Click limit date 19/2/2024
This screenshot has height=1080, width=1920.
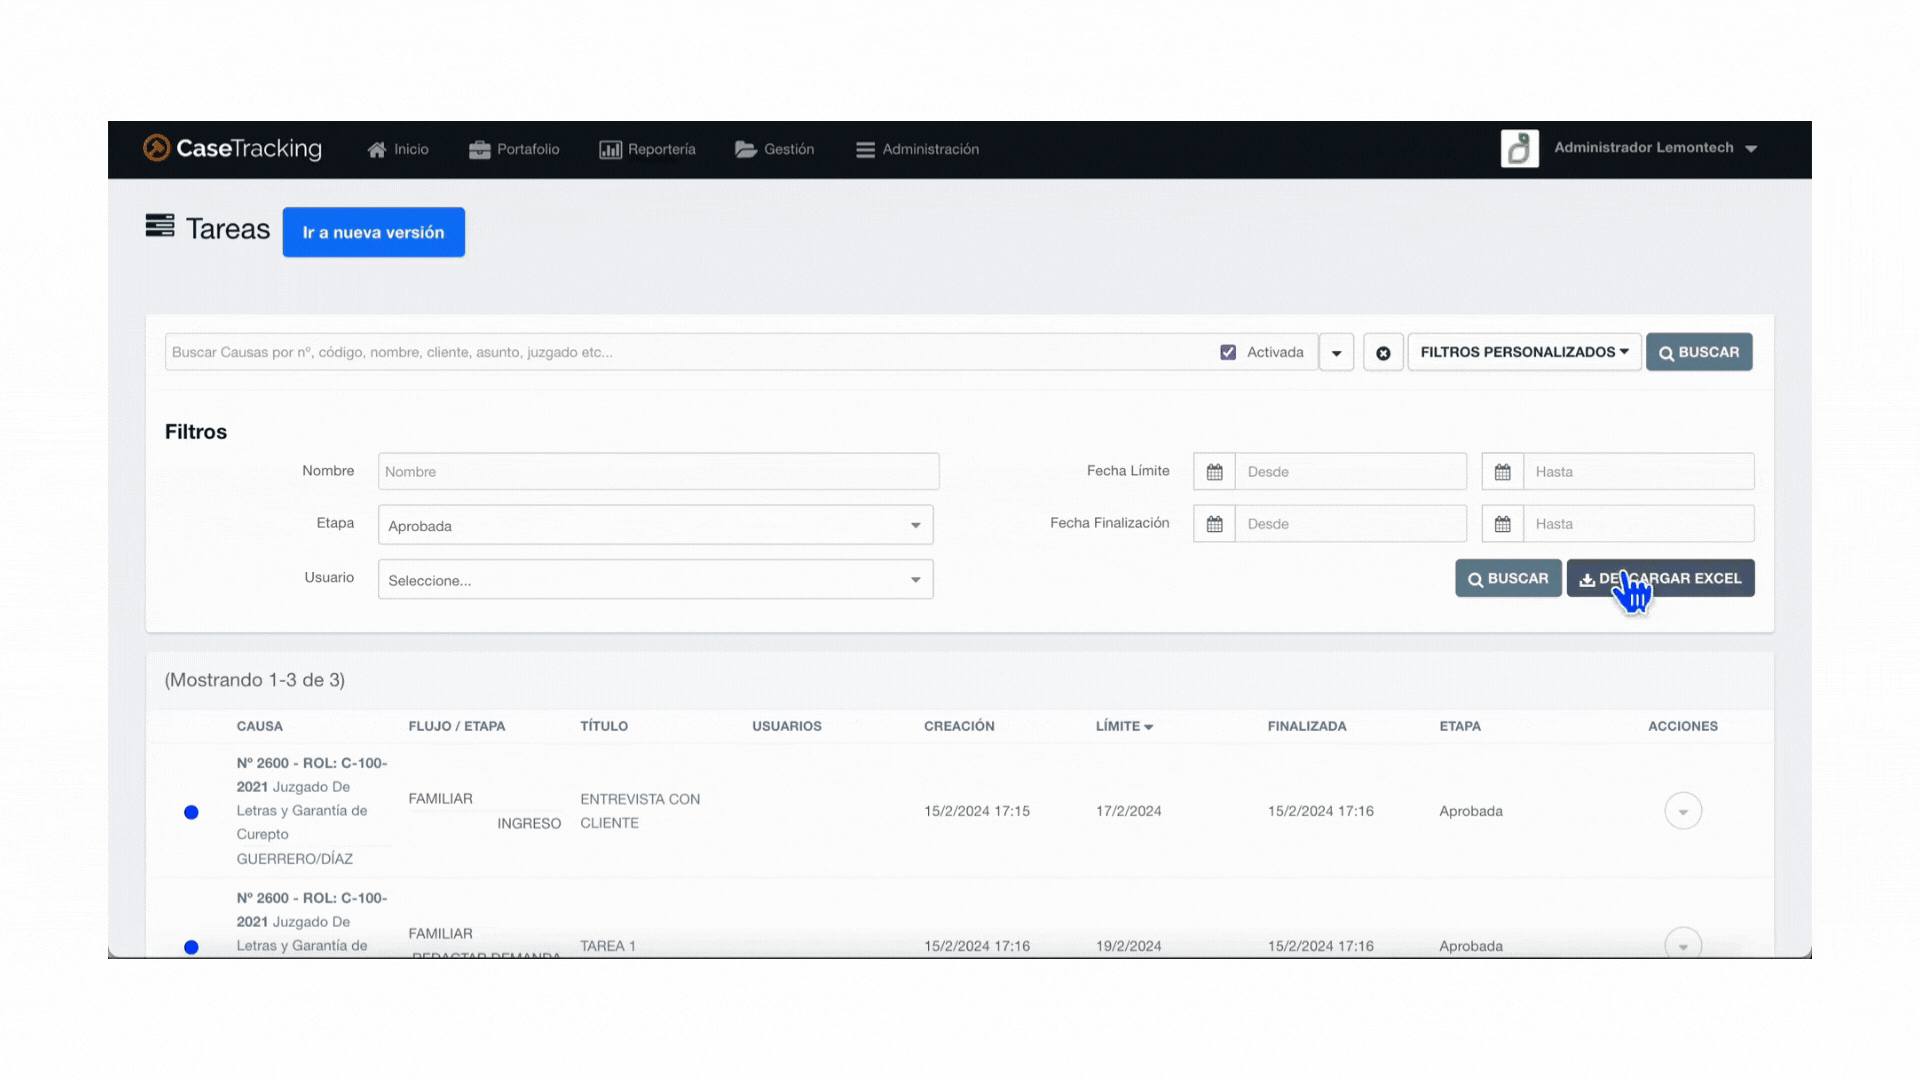click(1128, 946)
